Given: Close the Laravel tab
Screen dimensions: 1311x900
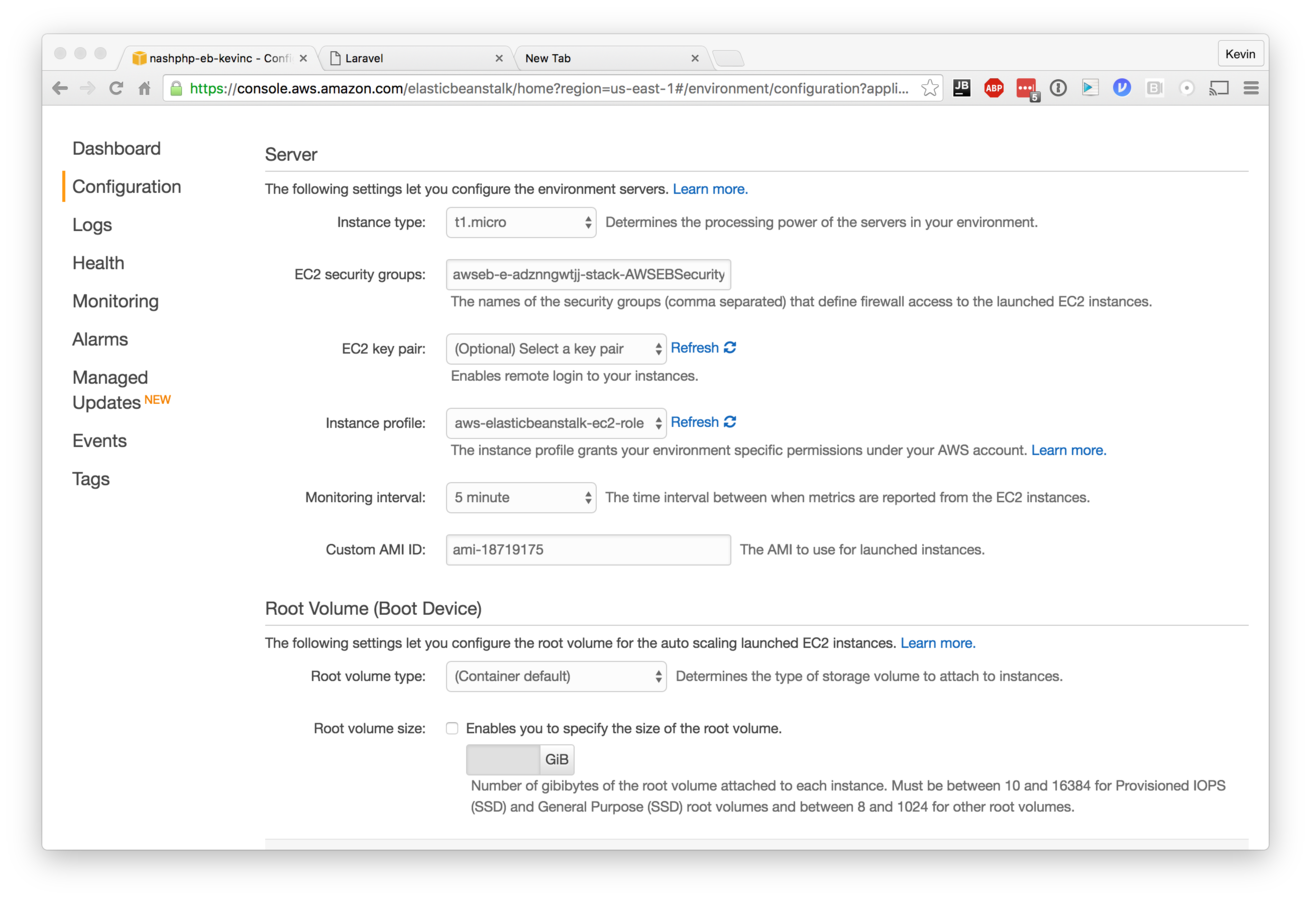Looking at the screenshot, I should point(499,58).
